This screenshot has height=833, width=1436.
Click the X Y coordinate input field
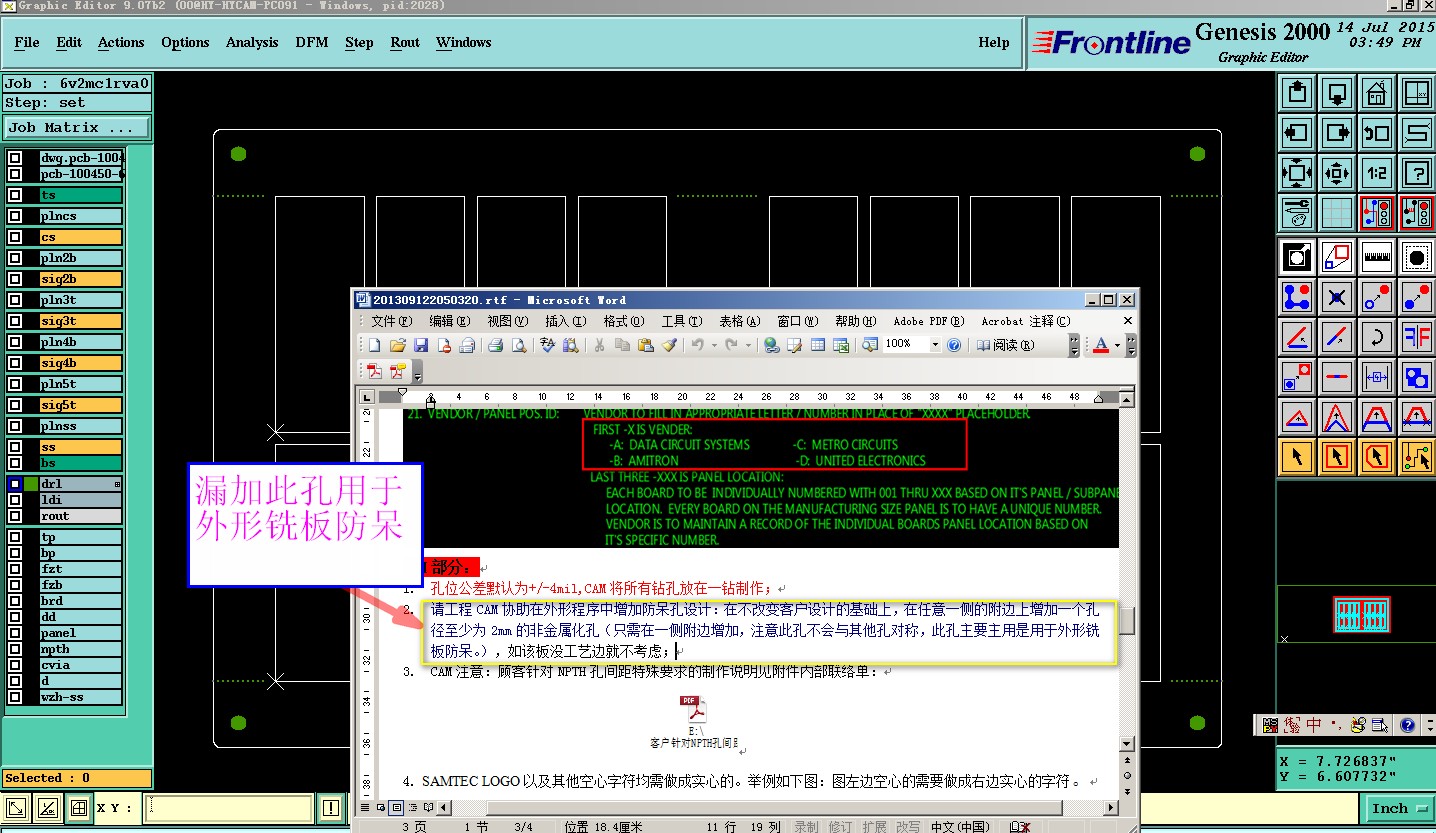[x=229, y=808]
